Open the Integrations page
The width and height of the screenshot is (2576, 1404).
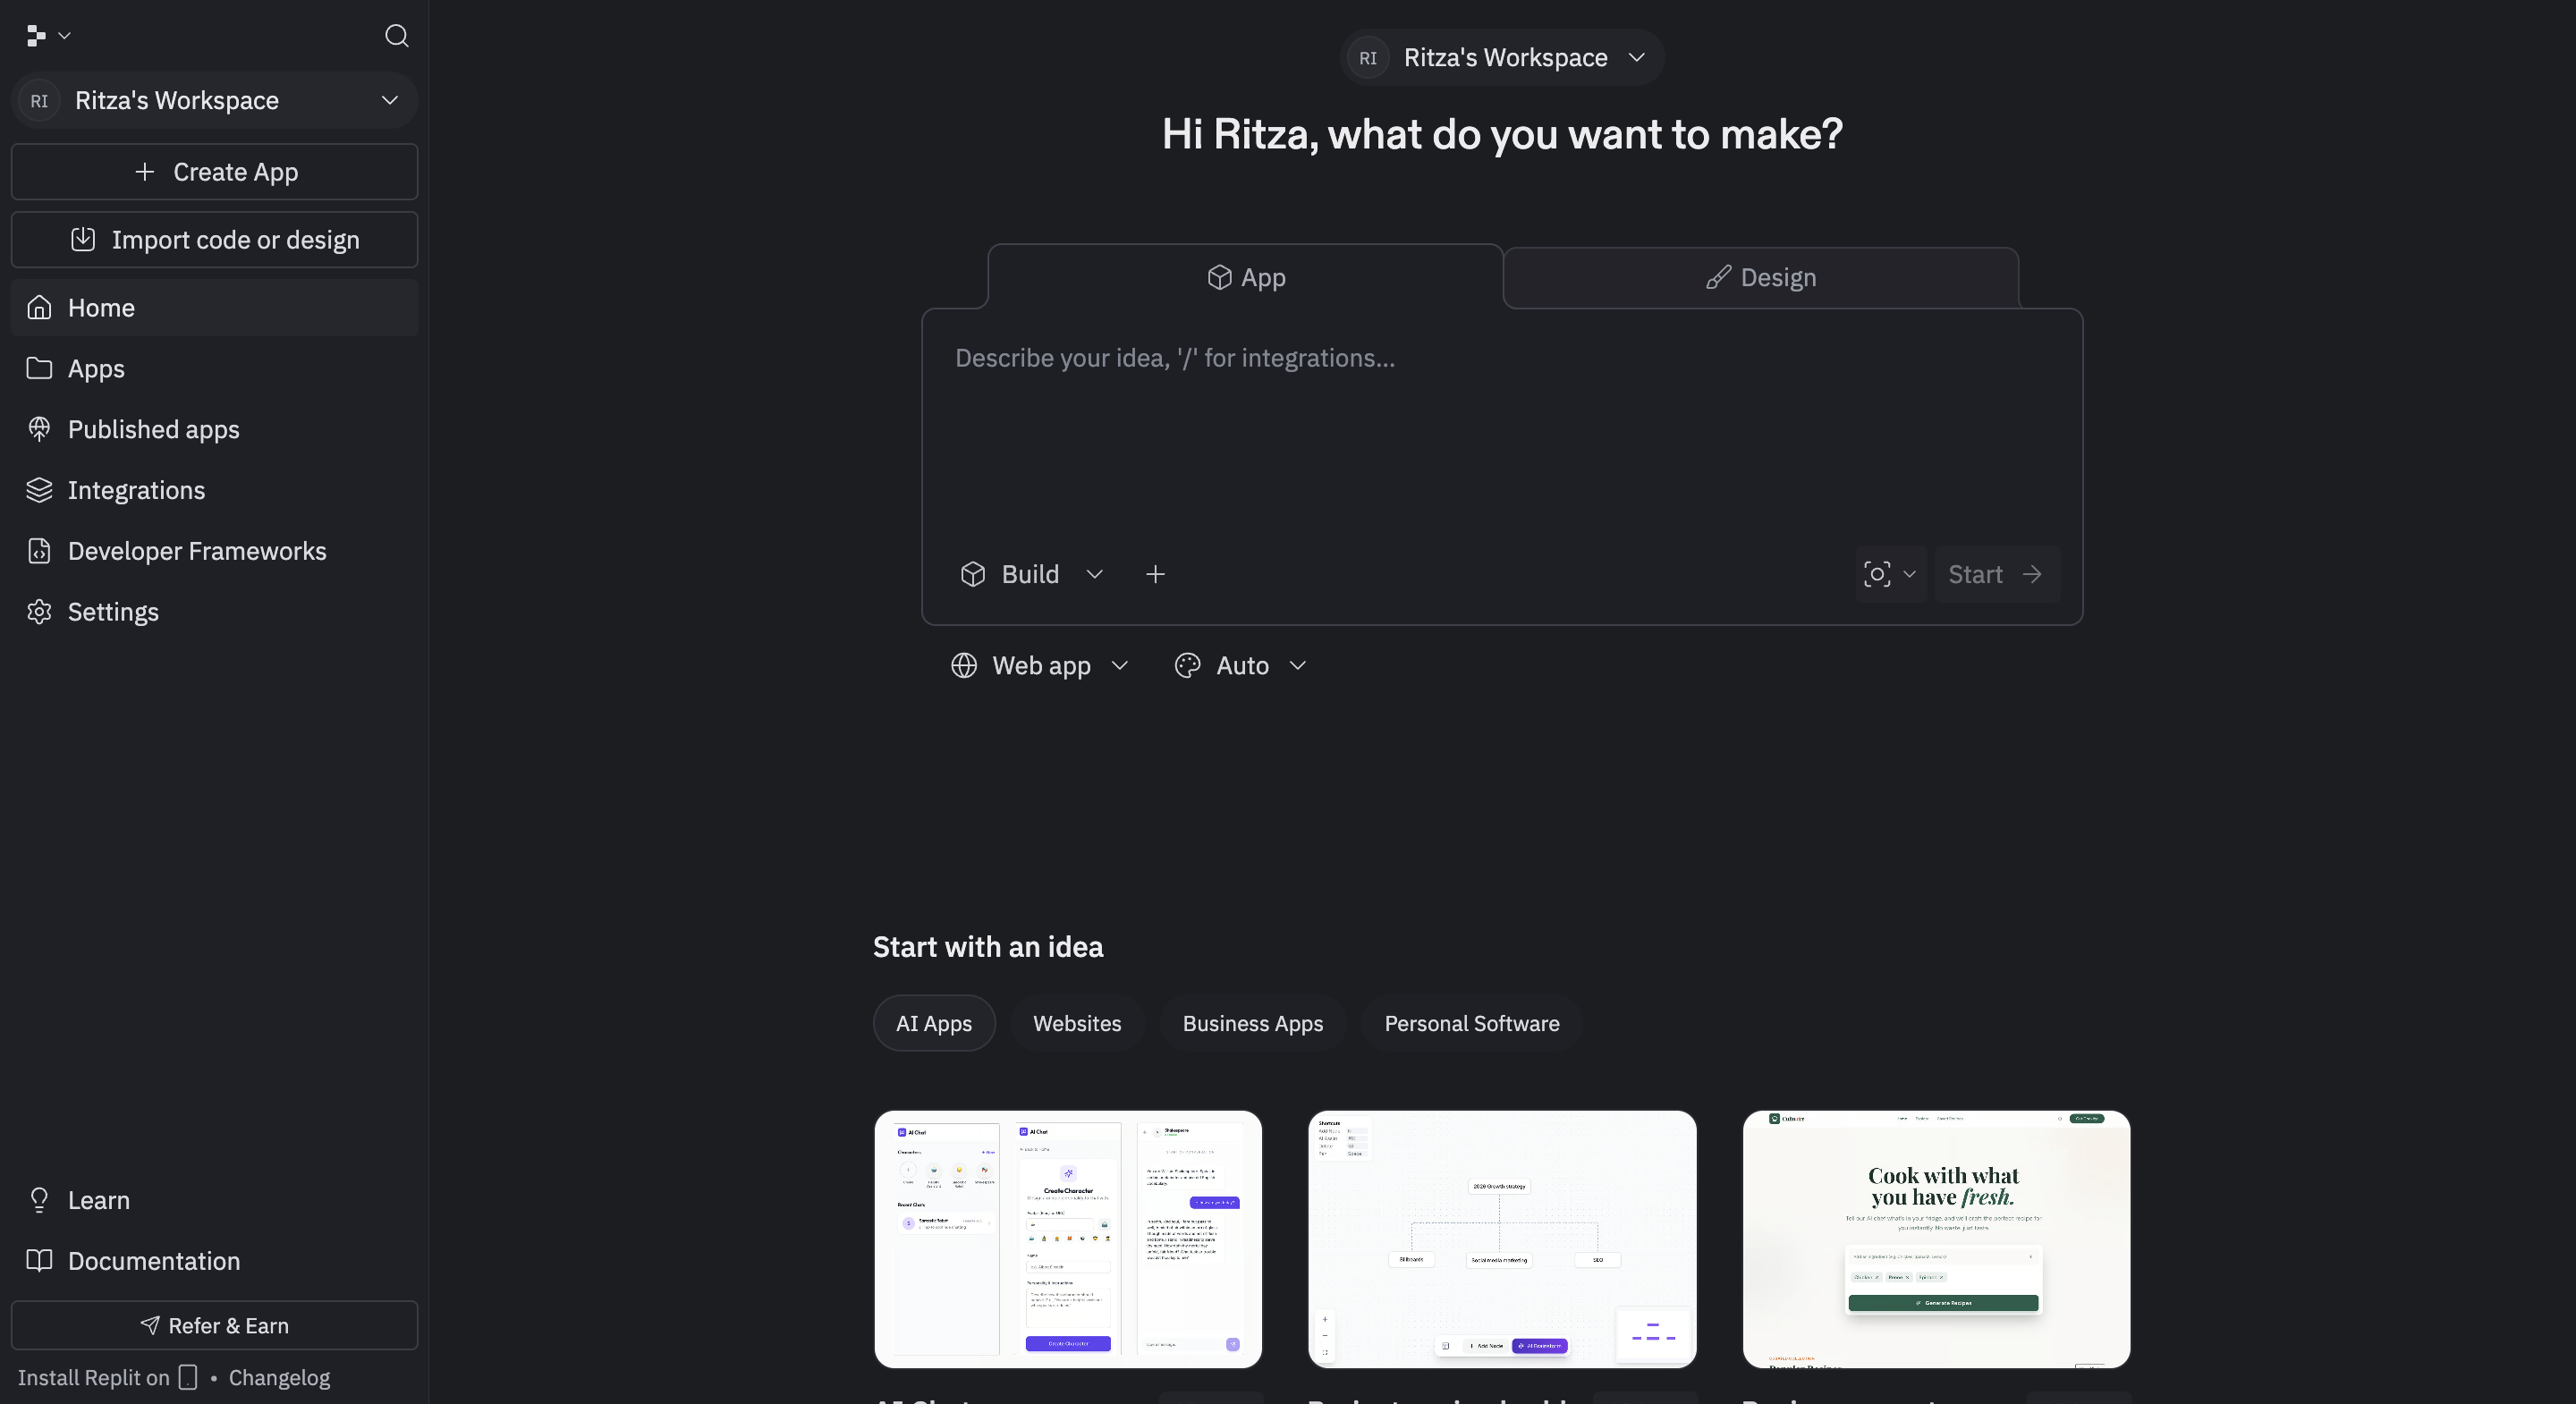point(136,490)
